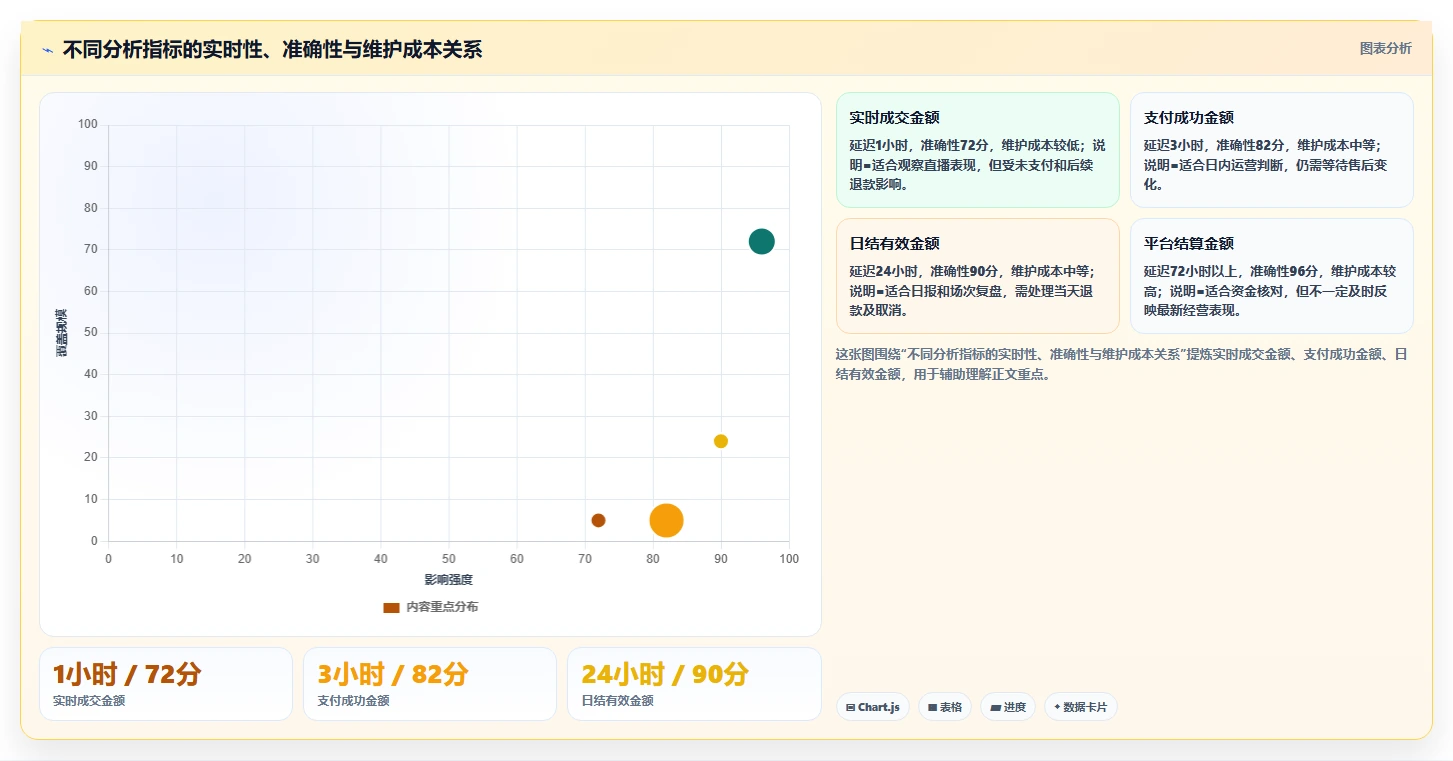Click the 实时成交金额 caption under 1小时 / 72分
Screen dimensions: 1453x761
click(89, 701)
